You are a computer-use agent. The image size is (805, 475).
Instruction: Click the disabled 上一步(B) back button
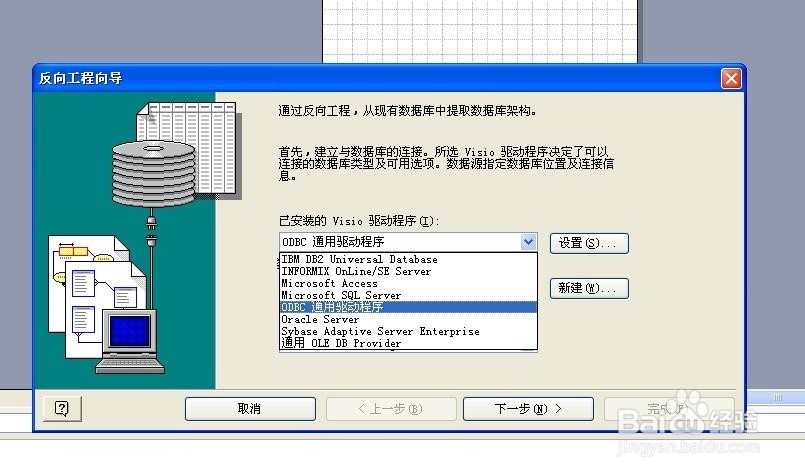tap(391, 409)
